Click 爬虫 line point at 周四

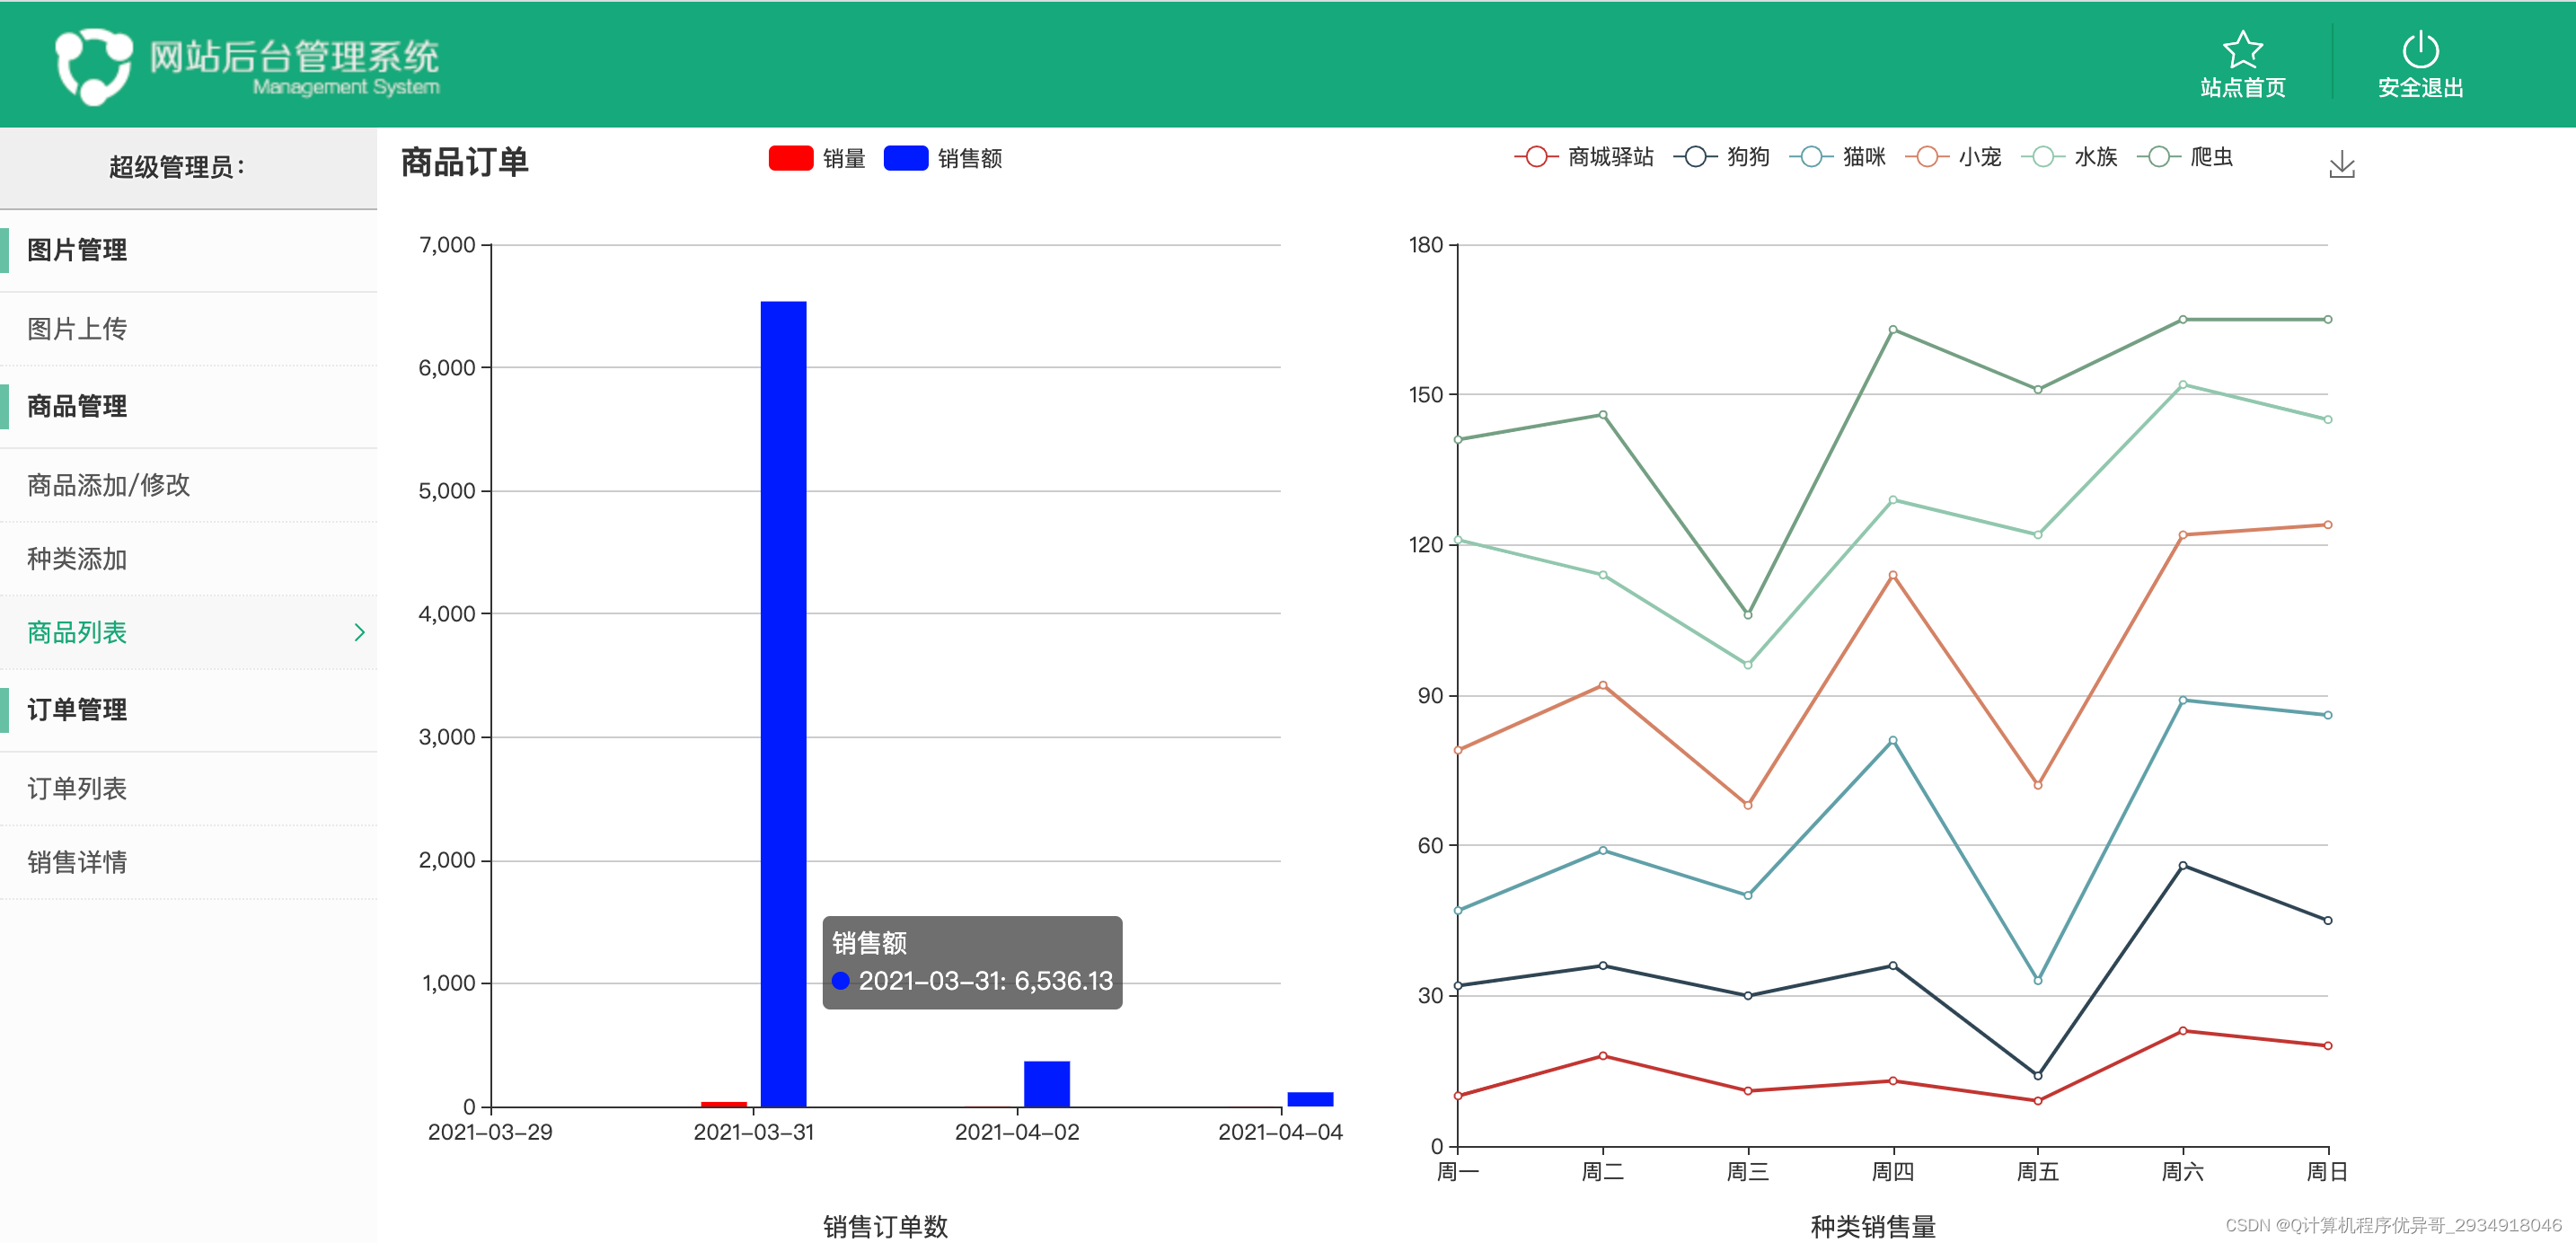tap(1893, 329)
